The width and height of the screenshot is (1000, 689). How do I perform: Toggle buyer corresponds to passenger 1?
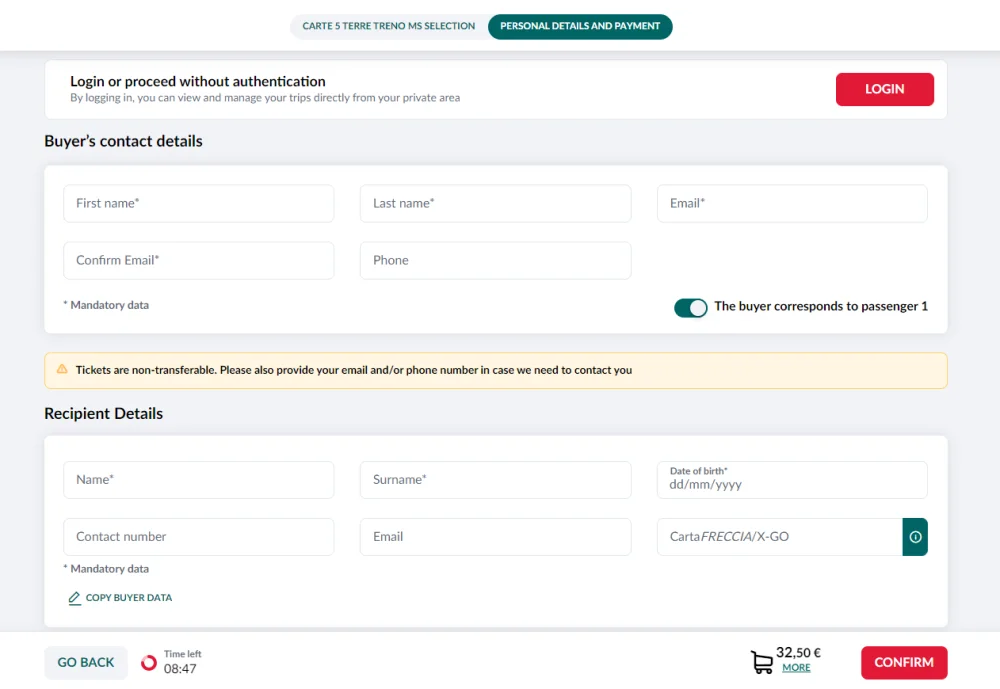[x=690, y=307]
